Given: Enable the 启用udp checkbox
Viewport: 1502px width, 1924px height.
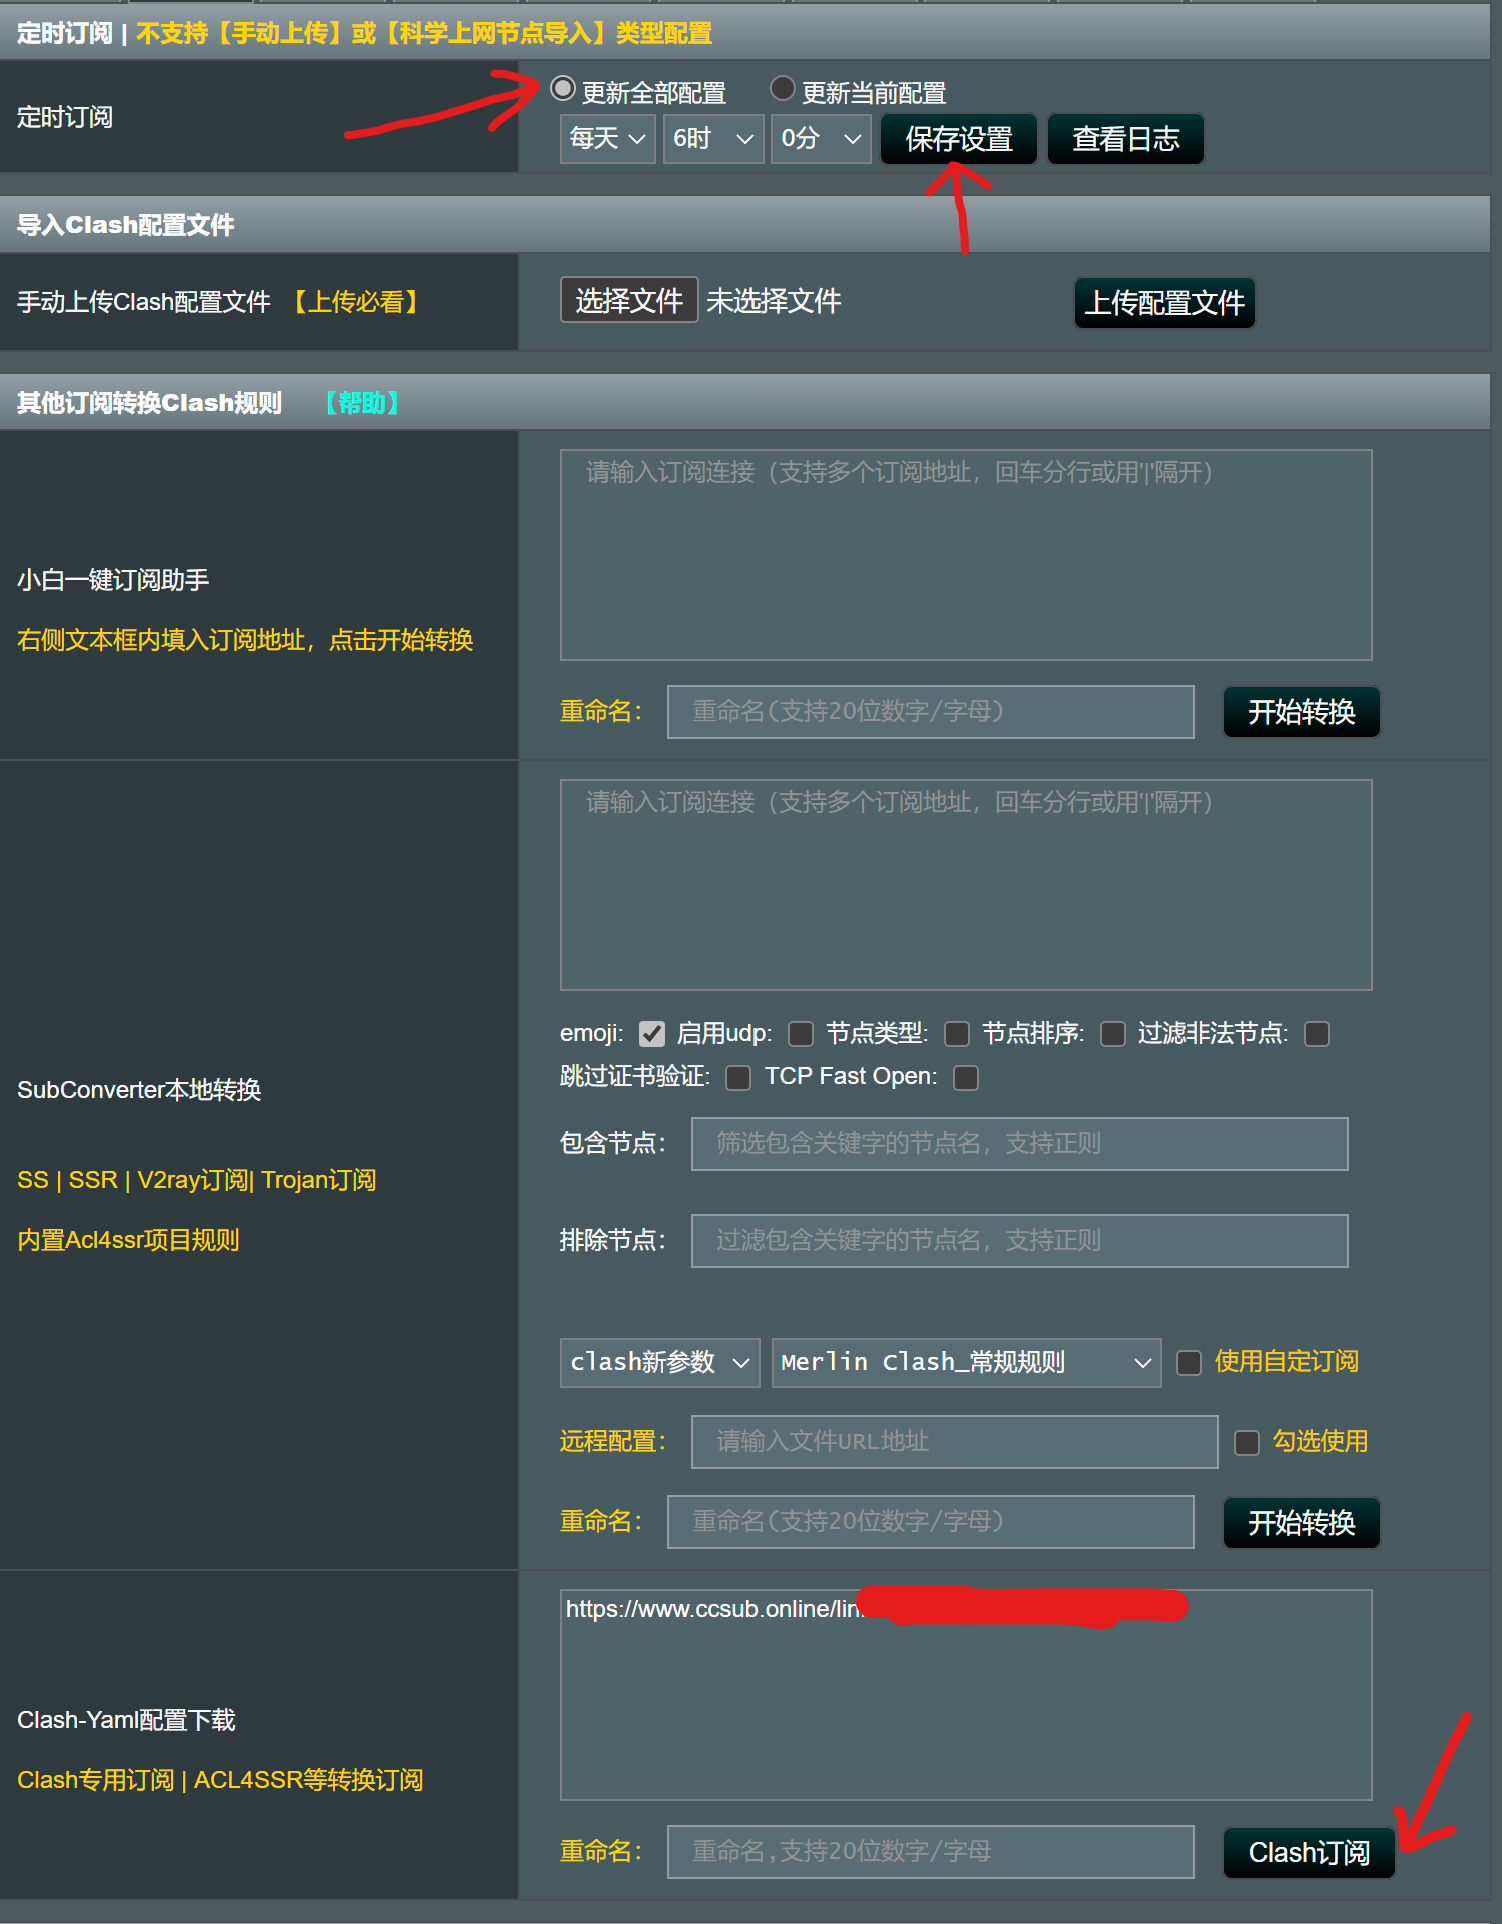Looking at the screenshot, I should tap(801, 1034).
